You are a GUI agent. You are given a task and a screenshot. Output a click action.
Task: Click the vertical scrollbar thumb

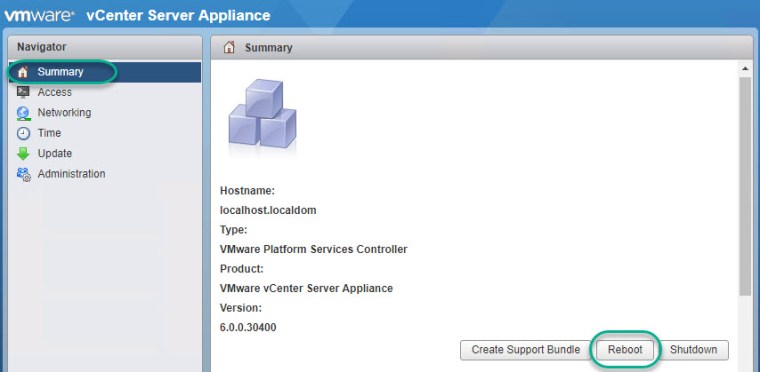point(745,186)
